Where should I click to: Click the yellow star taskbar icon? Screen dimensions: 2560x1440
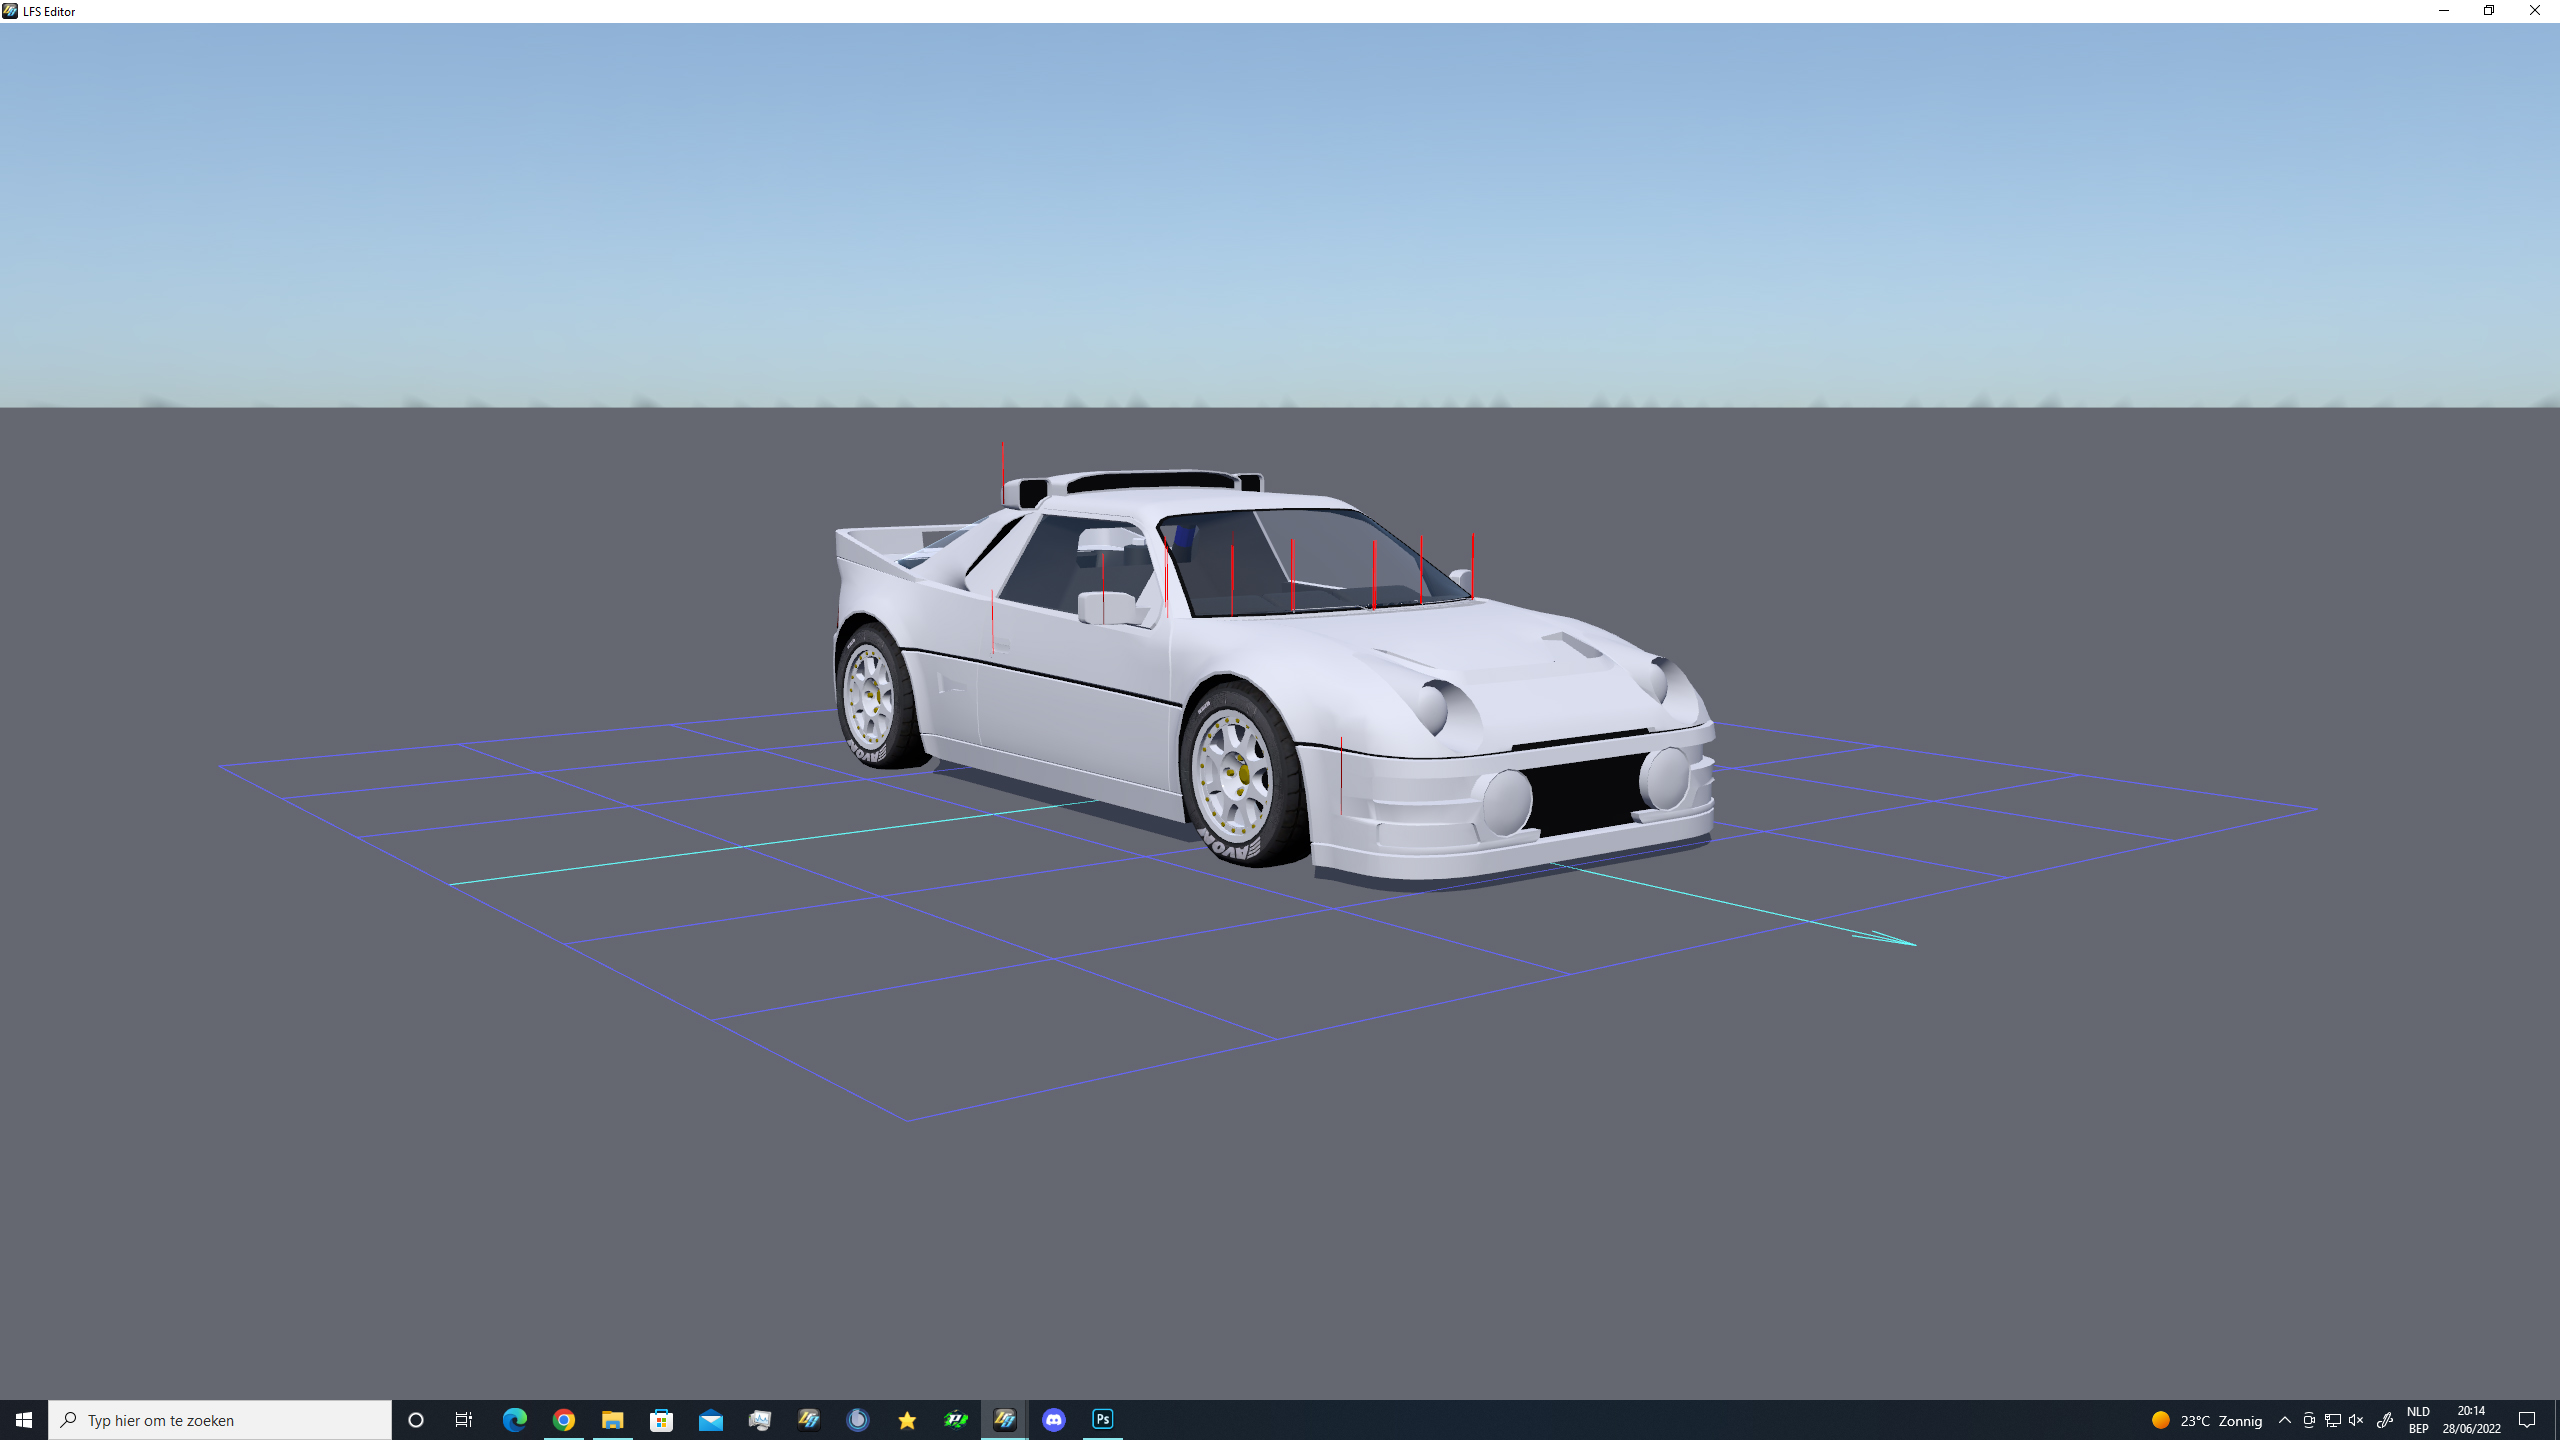click(x=906, y=1419)
